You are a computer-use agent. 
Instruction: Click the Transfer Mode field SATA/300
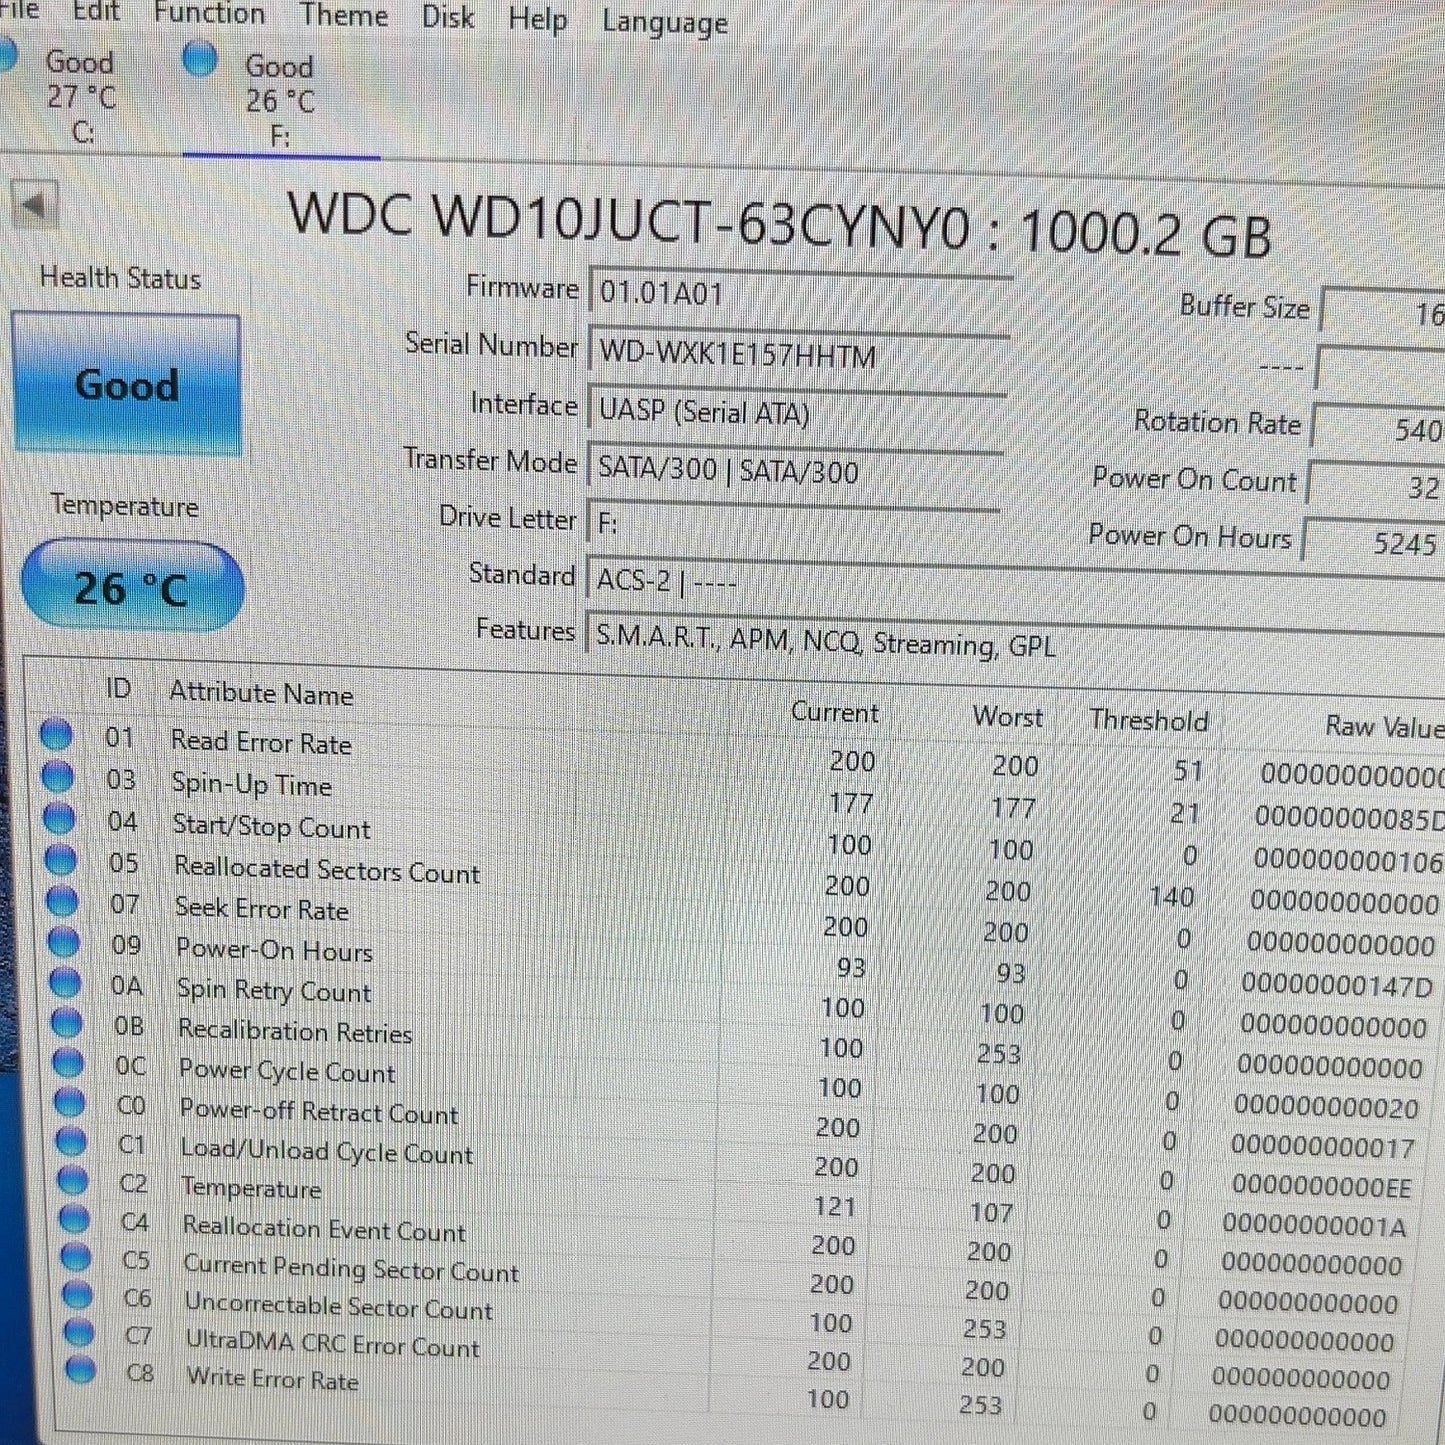[x=795, y=470]
